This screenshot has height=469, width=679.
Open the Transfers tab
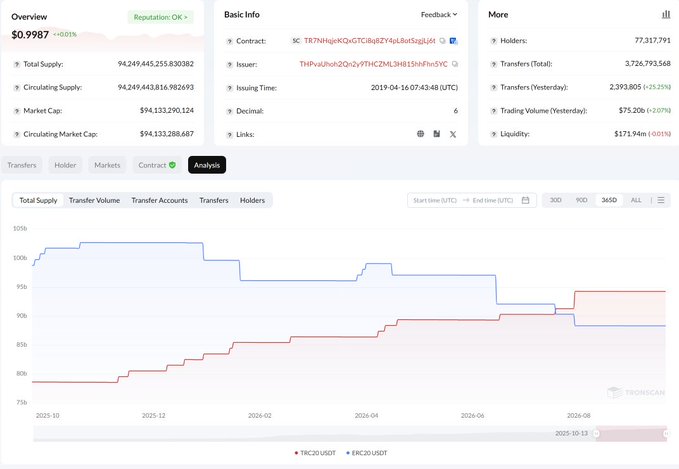(22, 165)
